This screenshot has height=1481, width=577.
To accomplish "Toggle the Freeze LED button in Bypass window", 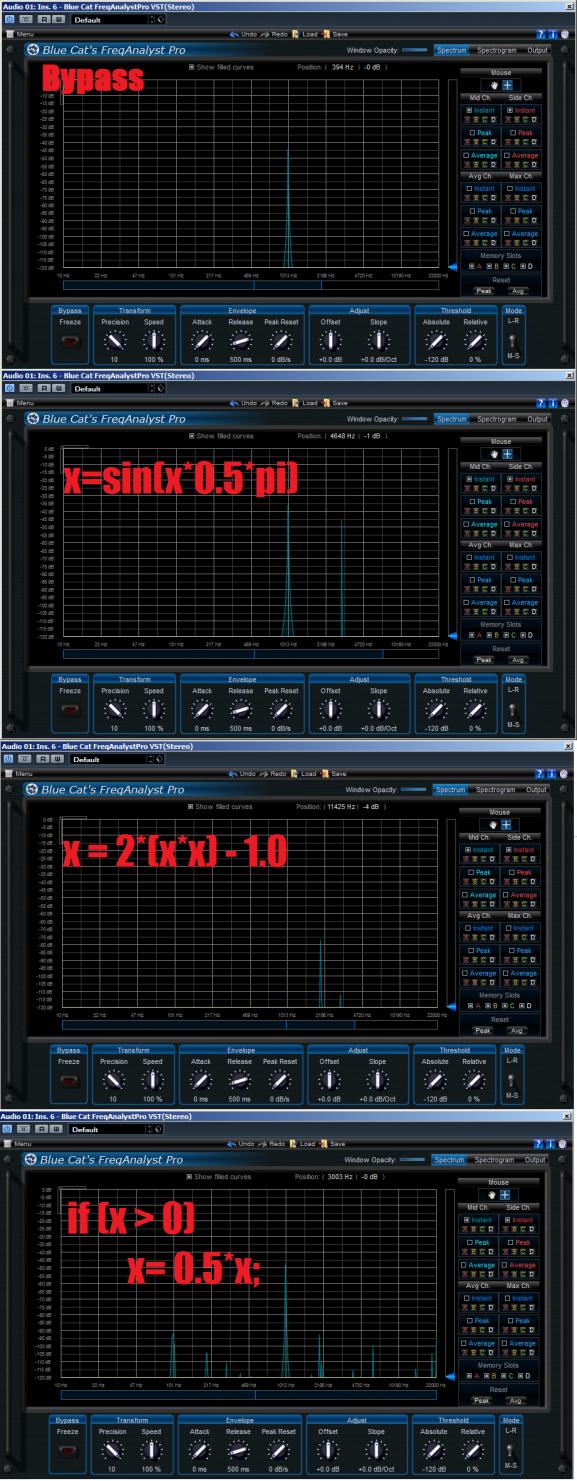I will coord(70,342).
